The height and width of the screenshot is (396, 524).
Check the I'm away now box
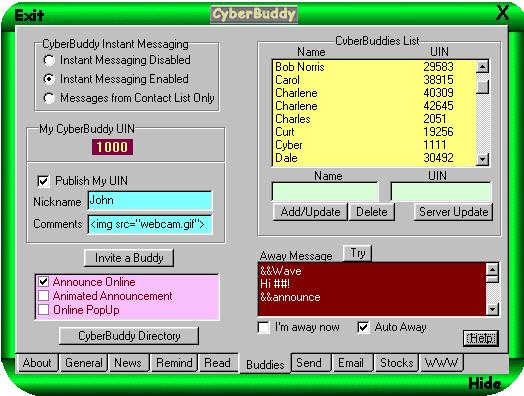point(263,327)
